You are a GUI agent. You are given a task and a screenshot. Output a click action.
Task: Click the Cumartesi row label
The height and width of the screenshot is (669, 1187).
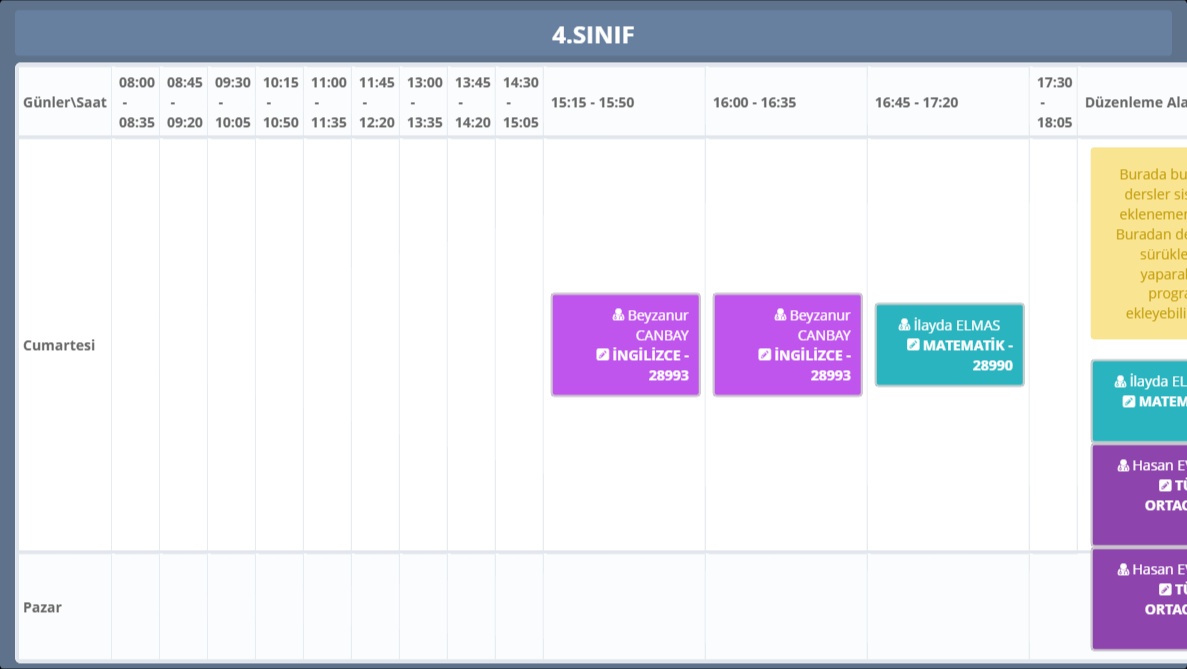(x=59, y=345)
